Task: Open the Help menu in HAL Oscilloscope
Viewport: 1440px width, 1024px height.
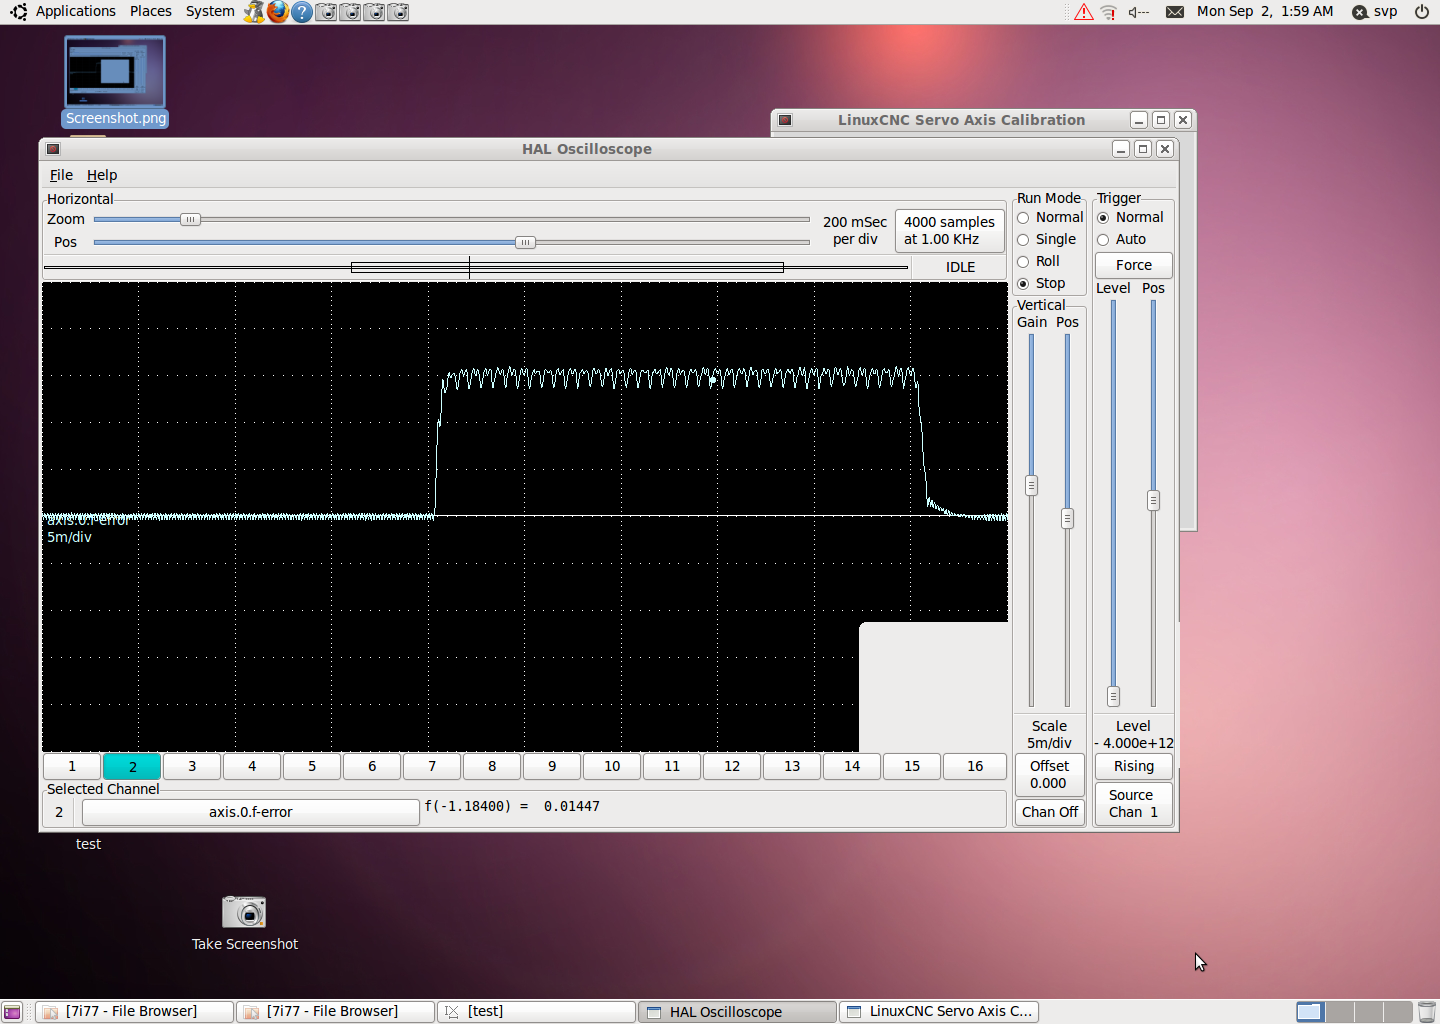Action: pyautogui.click(x=102, y=175)
